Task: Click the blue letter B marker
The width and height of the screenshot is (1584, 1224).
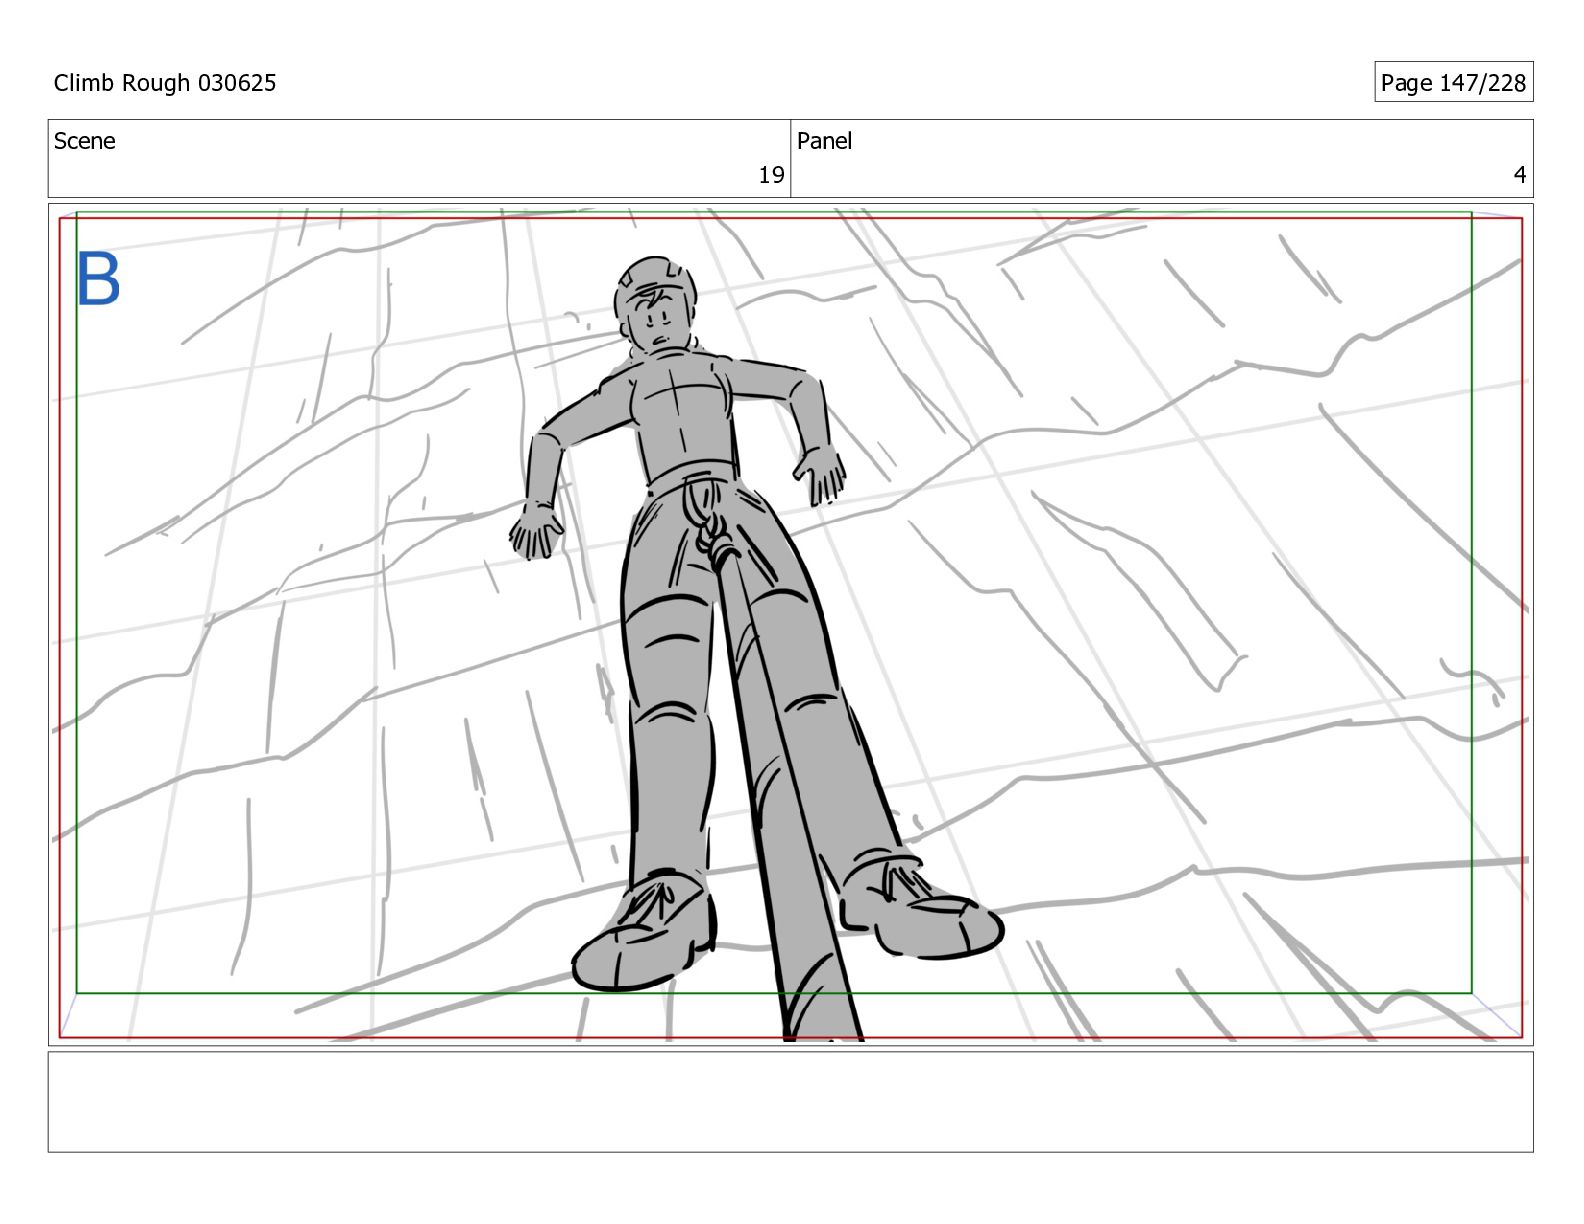Action: coord(98,280)
